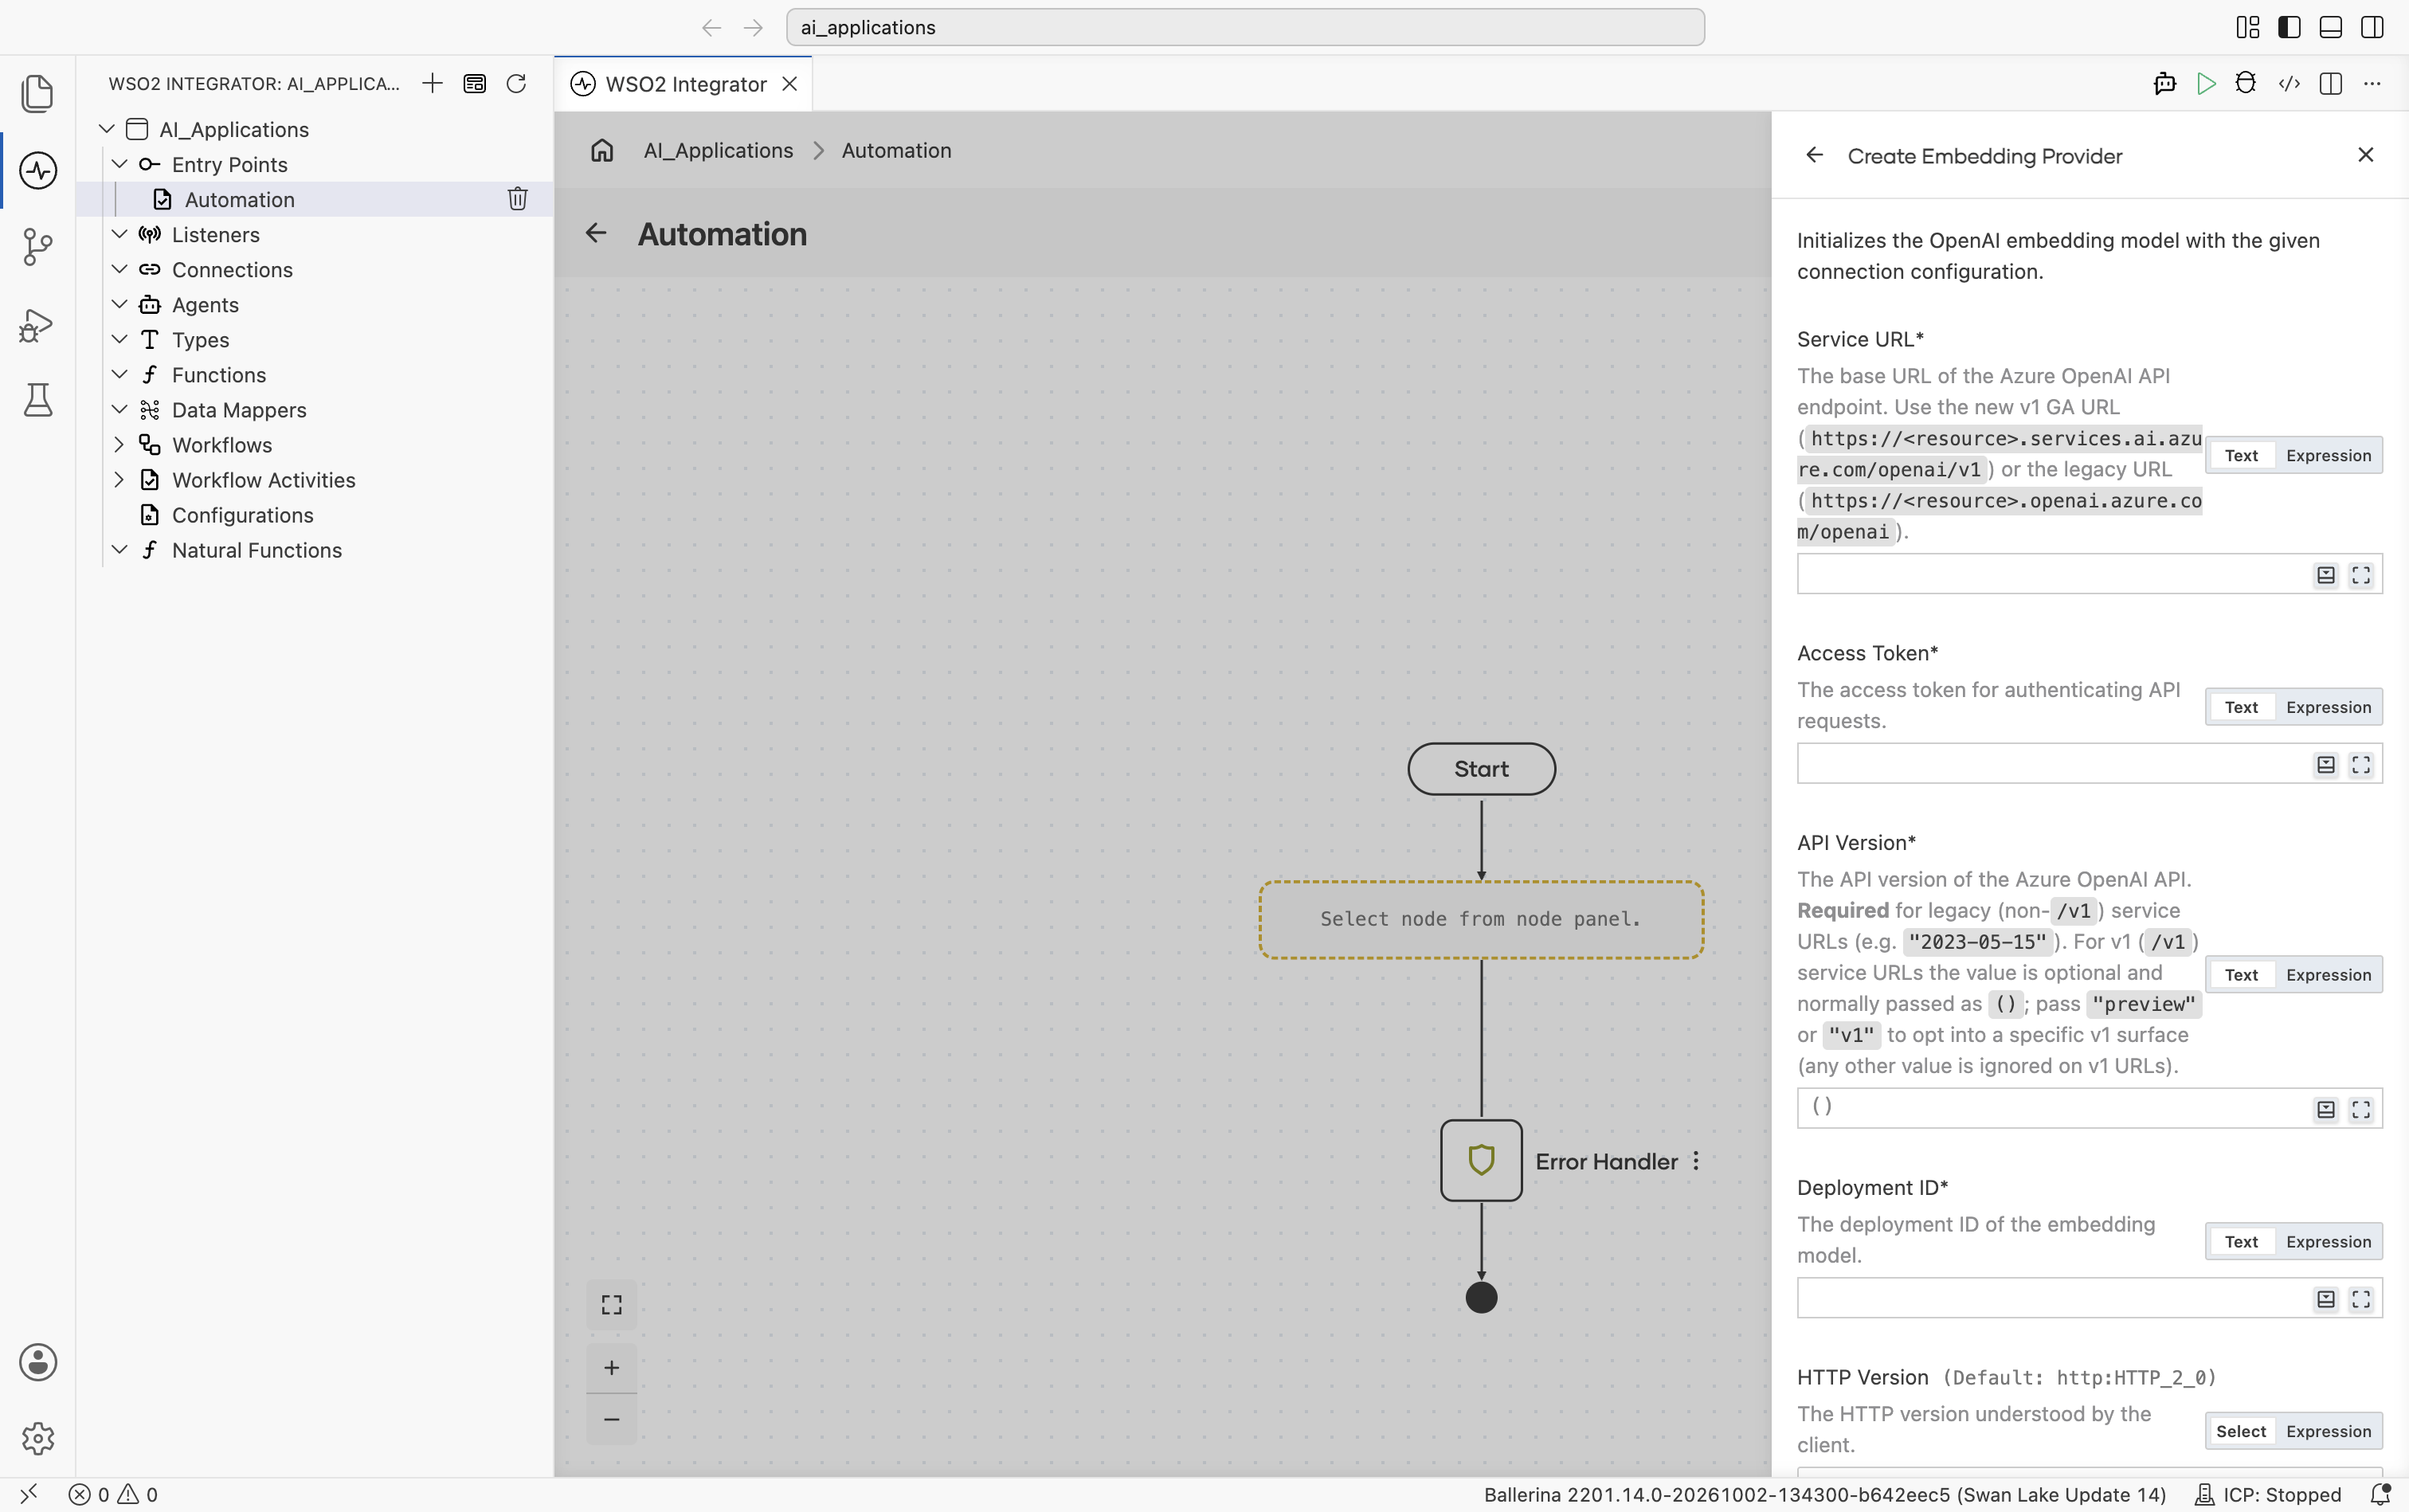Click the Run play icon in editor toolbar
This screenshot has height=1512, width=2409.
[2205, 83]
